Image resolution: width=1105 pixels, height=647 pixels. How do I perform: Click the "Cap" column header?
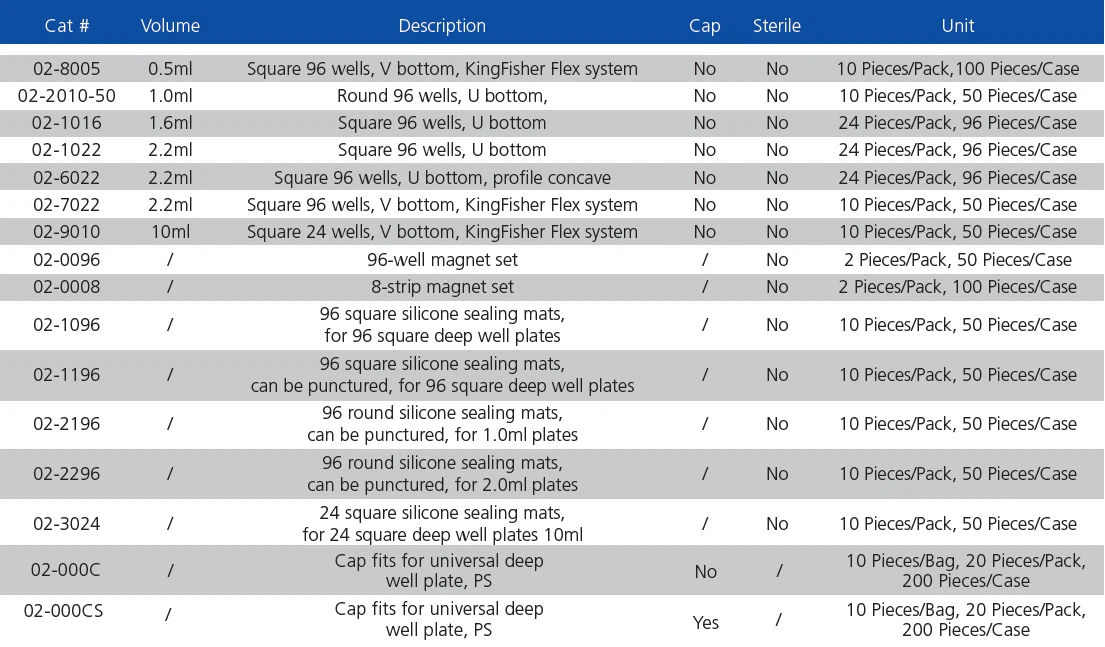pyautogui.click(x=705, y=26)
